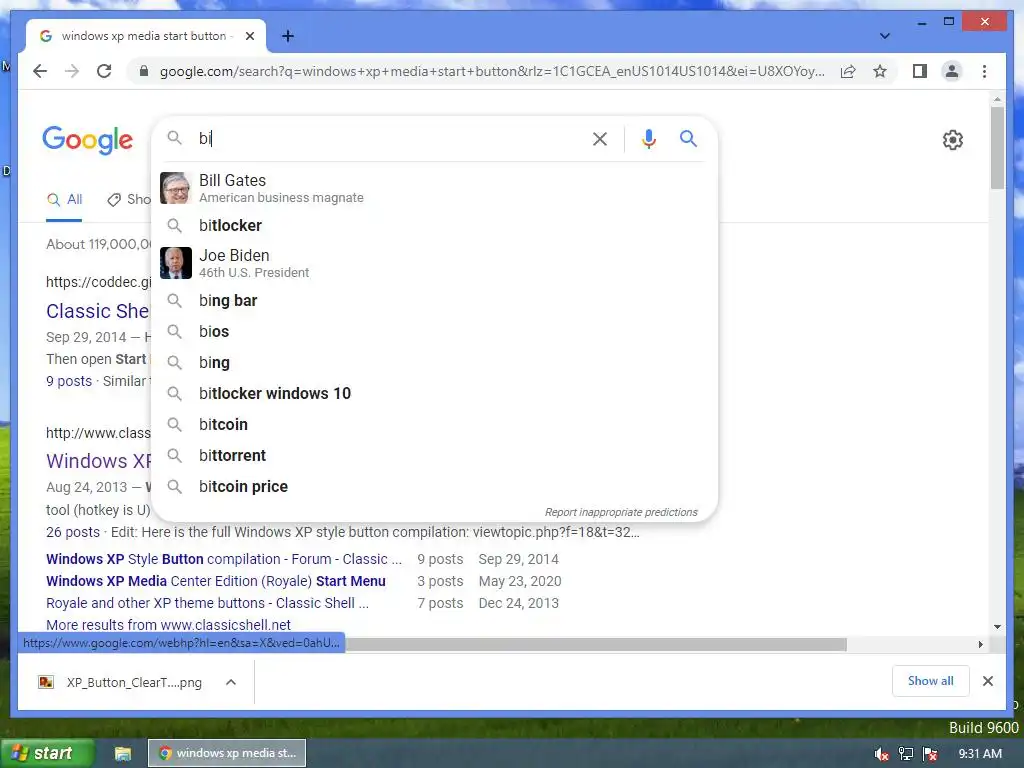Open Royale and other XP theme buttons link
The image size is (1024, 768).
pos(208,603)
